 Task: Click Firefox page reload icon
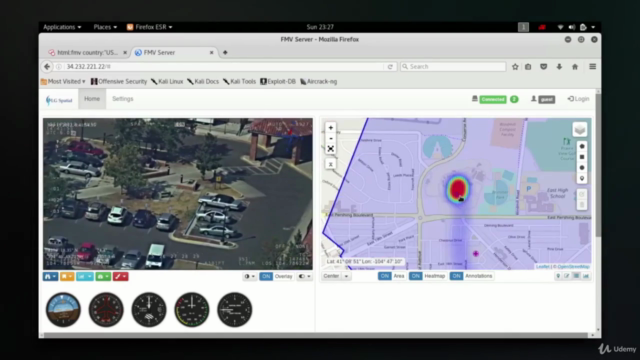[390, 67]
